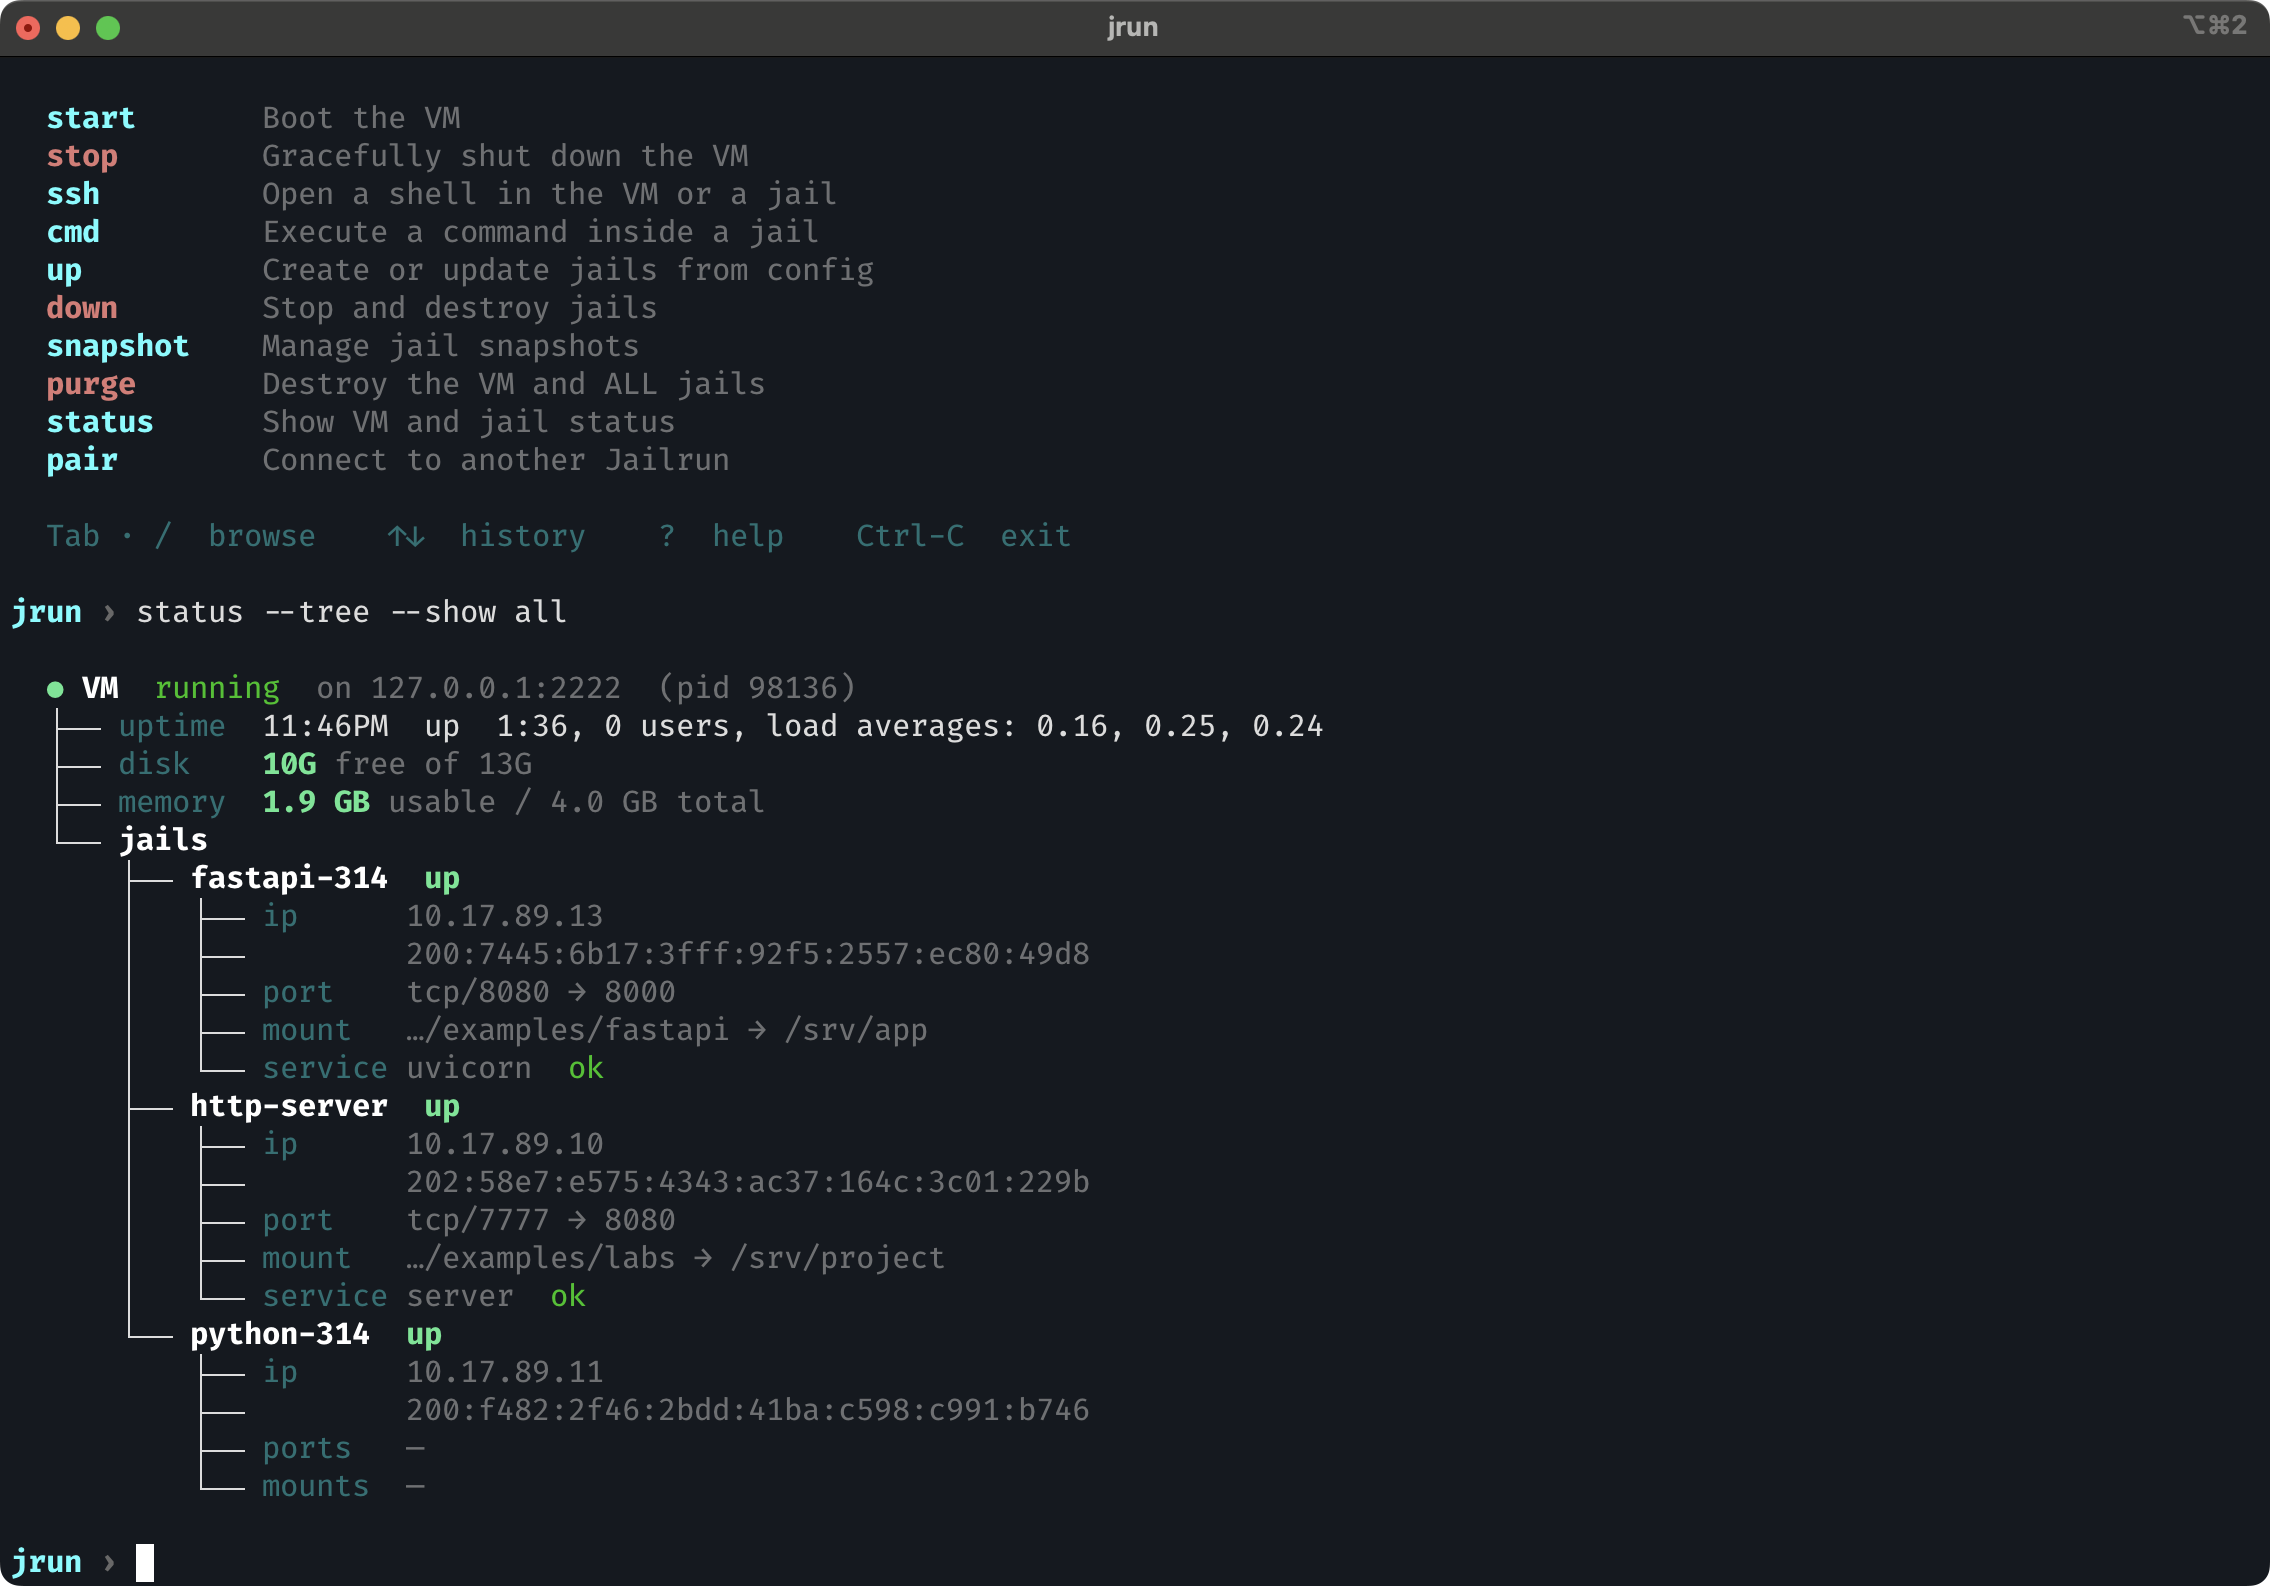Click 'Destroy the VM and ALL jails' text

(514, 384)
